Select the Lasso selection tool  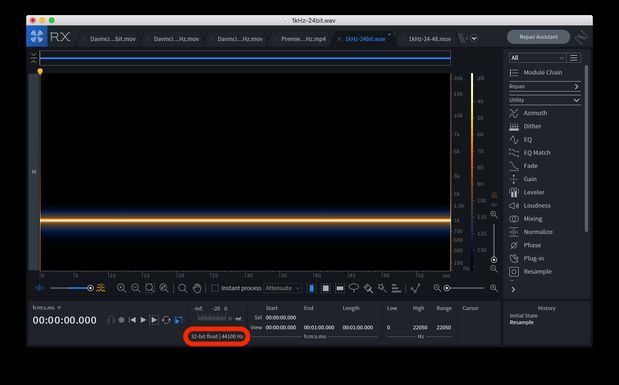354,288
